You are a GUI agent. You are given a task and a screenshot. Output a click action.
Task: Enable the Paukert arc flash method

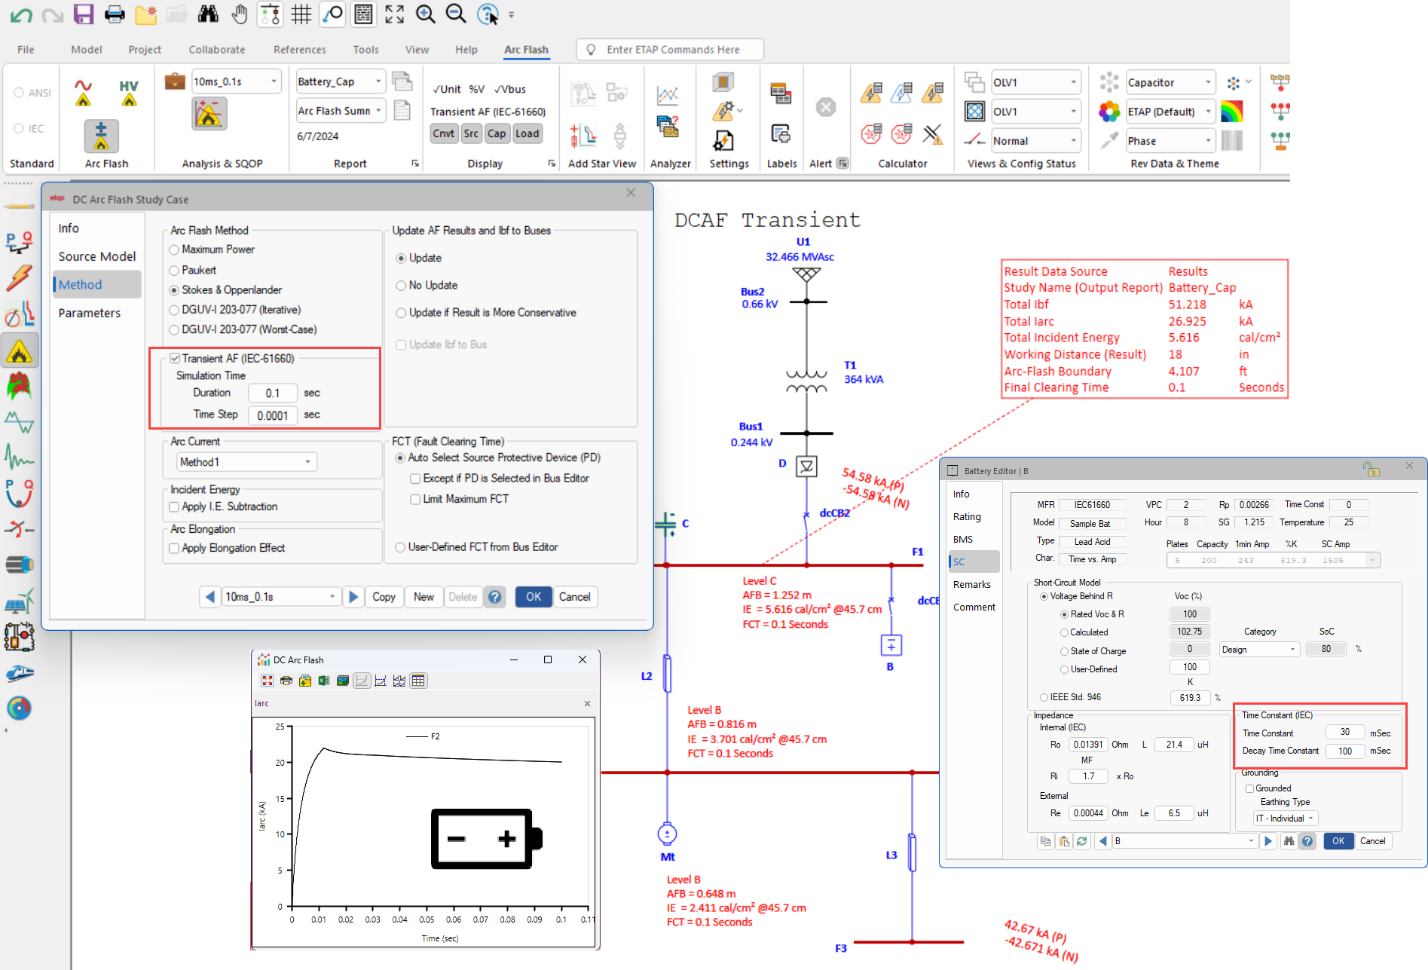(x=173, y=269)
